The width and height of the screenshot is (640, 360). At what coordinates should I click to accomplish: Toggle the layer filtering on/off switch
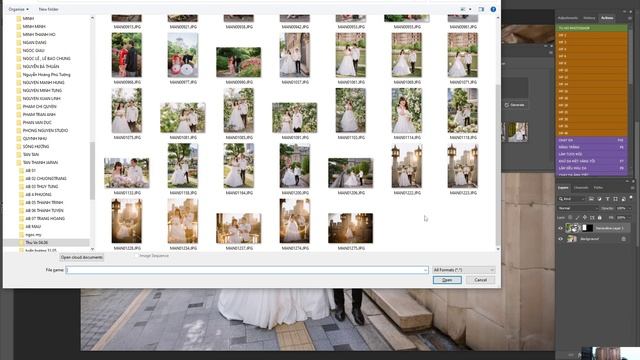point(631,198)
